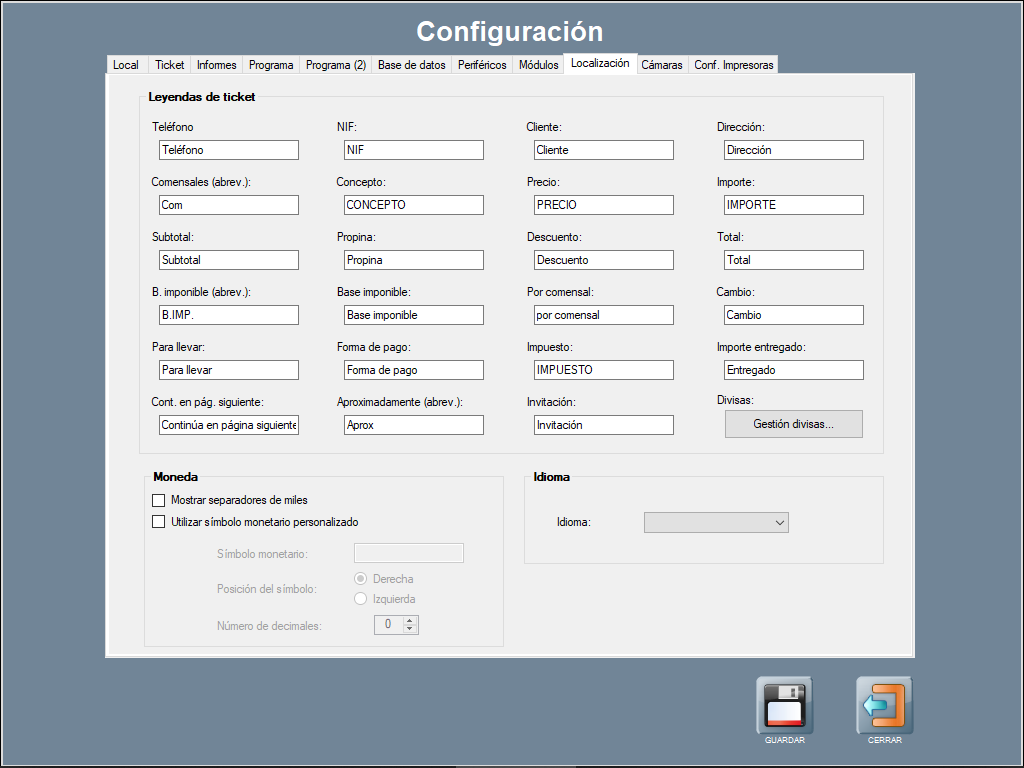This screenshot has width=1024, height=768.
Task: Click the Símbolo monetario input box
Action: [x=409, y=554]
